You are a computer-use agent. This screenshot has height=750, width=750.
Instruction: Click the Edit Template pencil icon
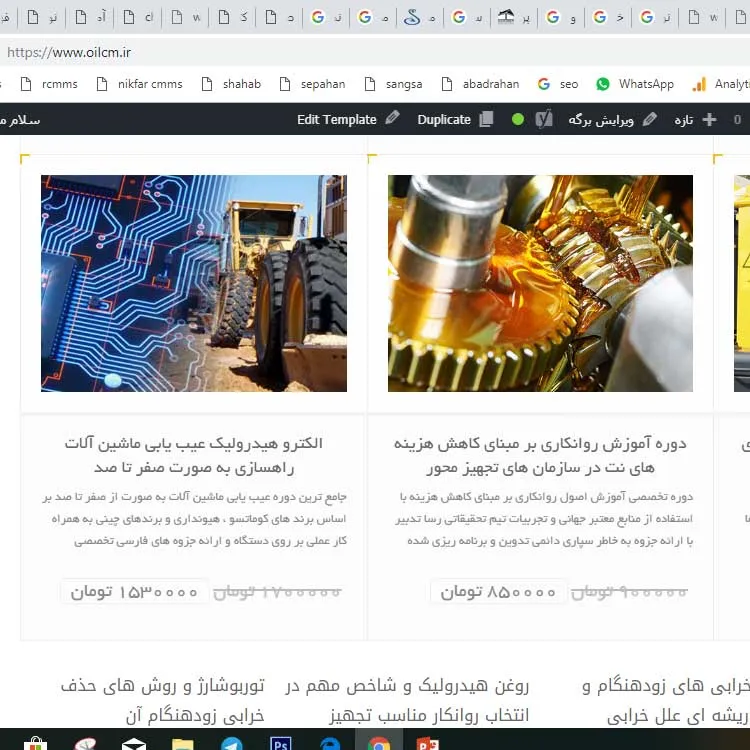(x=392, y=119)
